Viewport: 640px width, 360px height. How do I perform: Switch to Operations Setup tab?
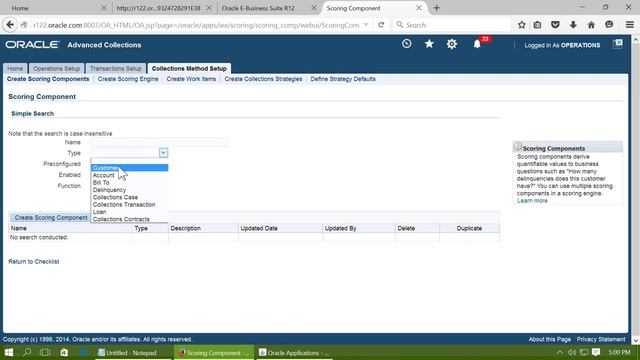point(56,69)
